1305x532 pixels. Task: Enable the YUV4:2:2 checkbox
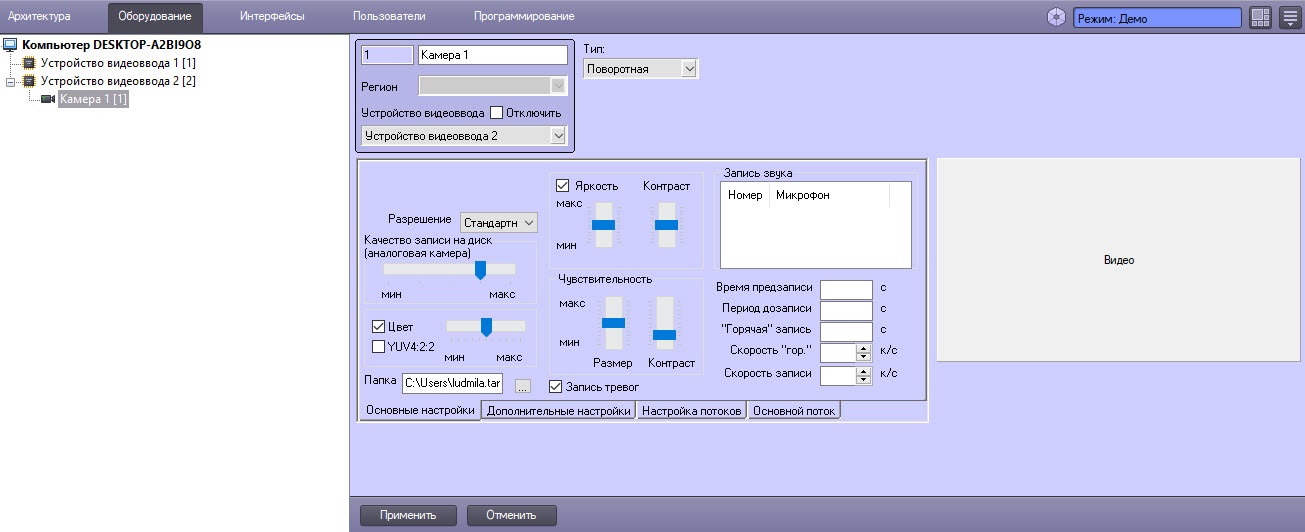click(378, 347)
